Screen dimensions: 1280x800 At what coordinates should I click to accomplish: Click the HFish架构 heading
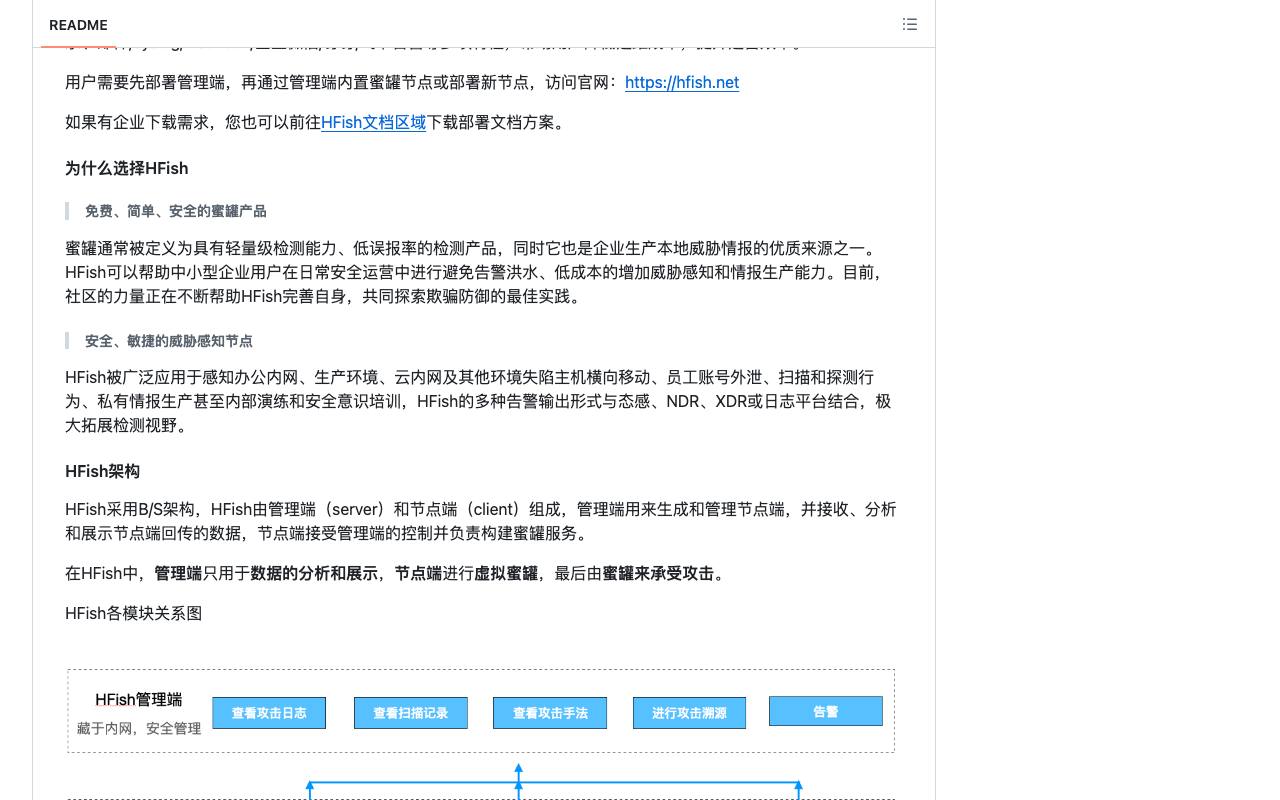pos(103,471)
